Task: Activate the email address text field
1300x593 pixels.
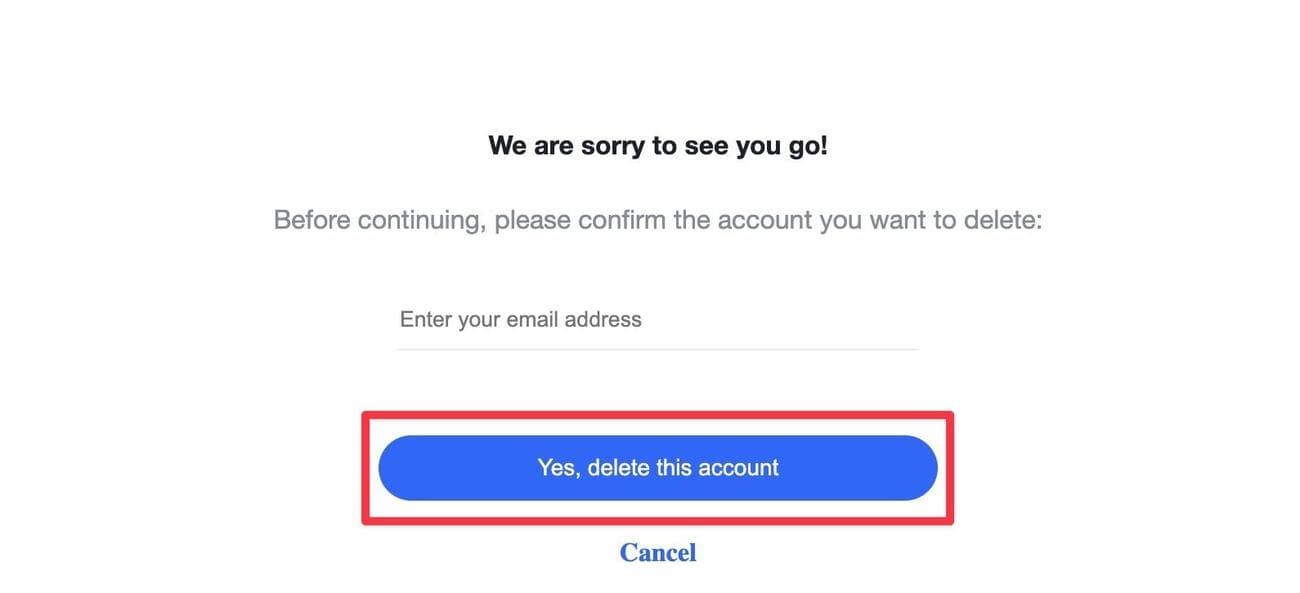Action: pyautogui.click(x=657, y=320)
